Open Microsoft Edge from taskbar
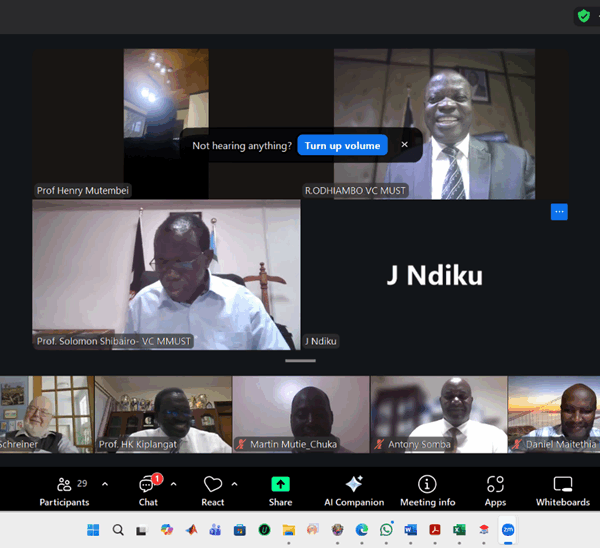600x548 pixels. (x=362, y=530)
